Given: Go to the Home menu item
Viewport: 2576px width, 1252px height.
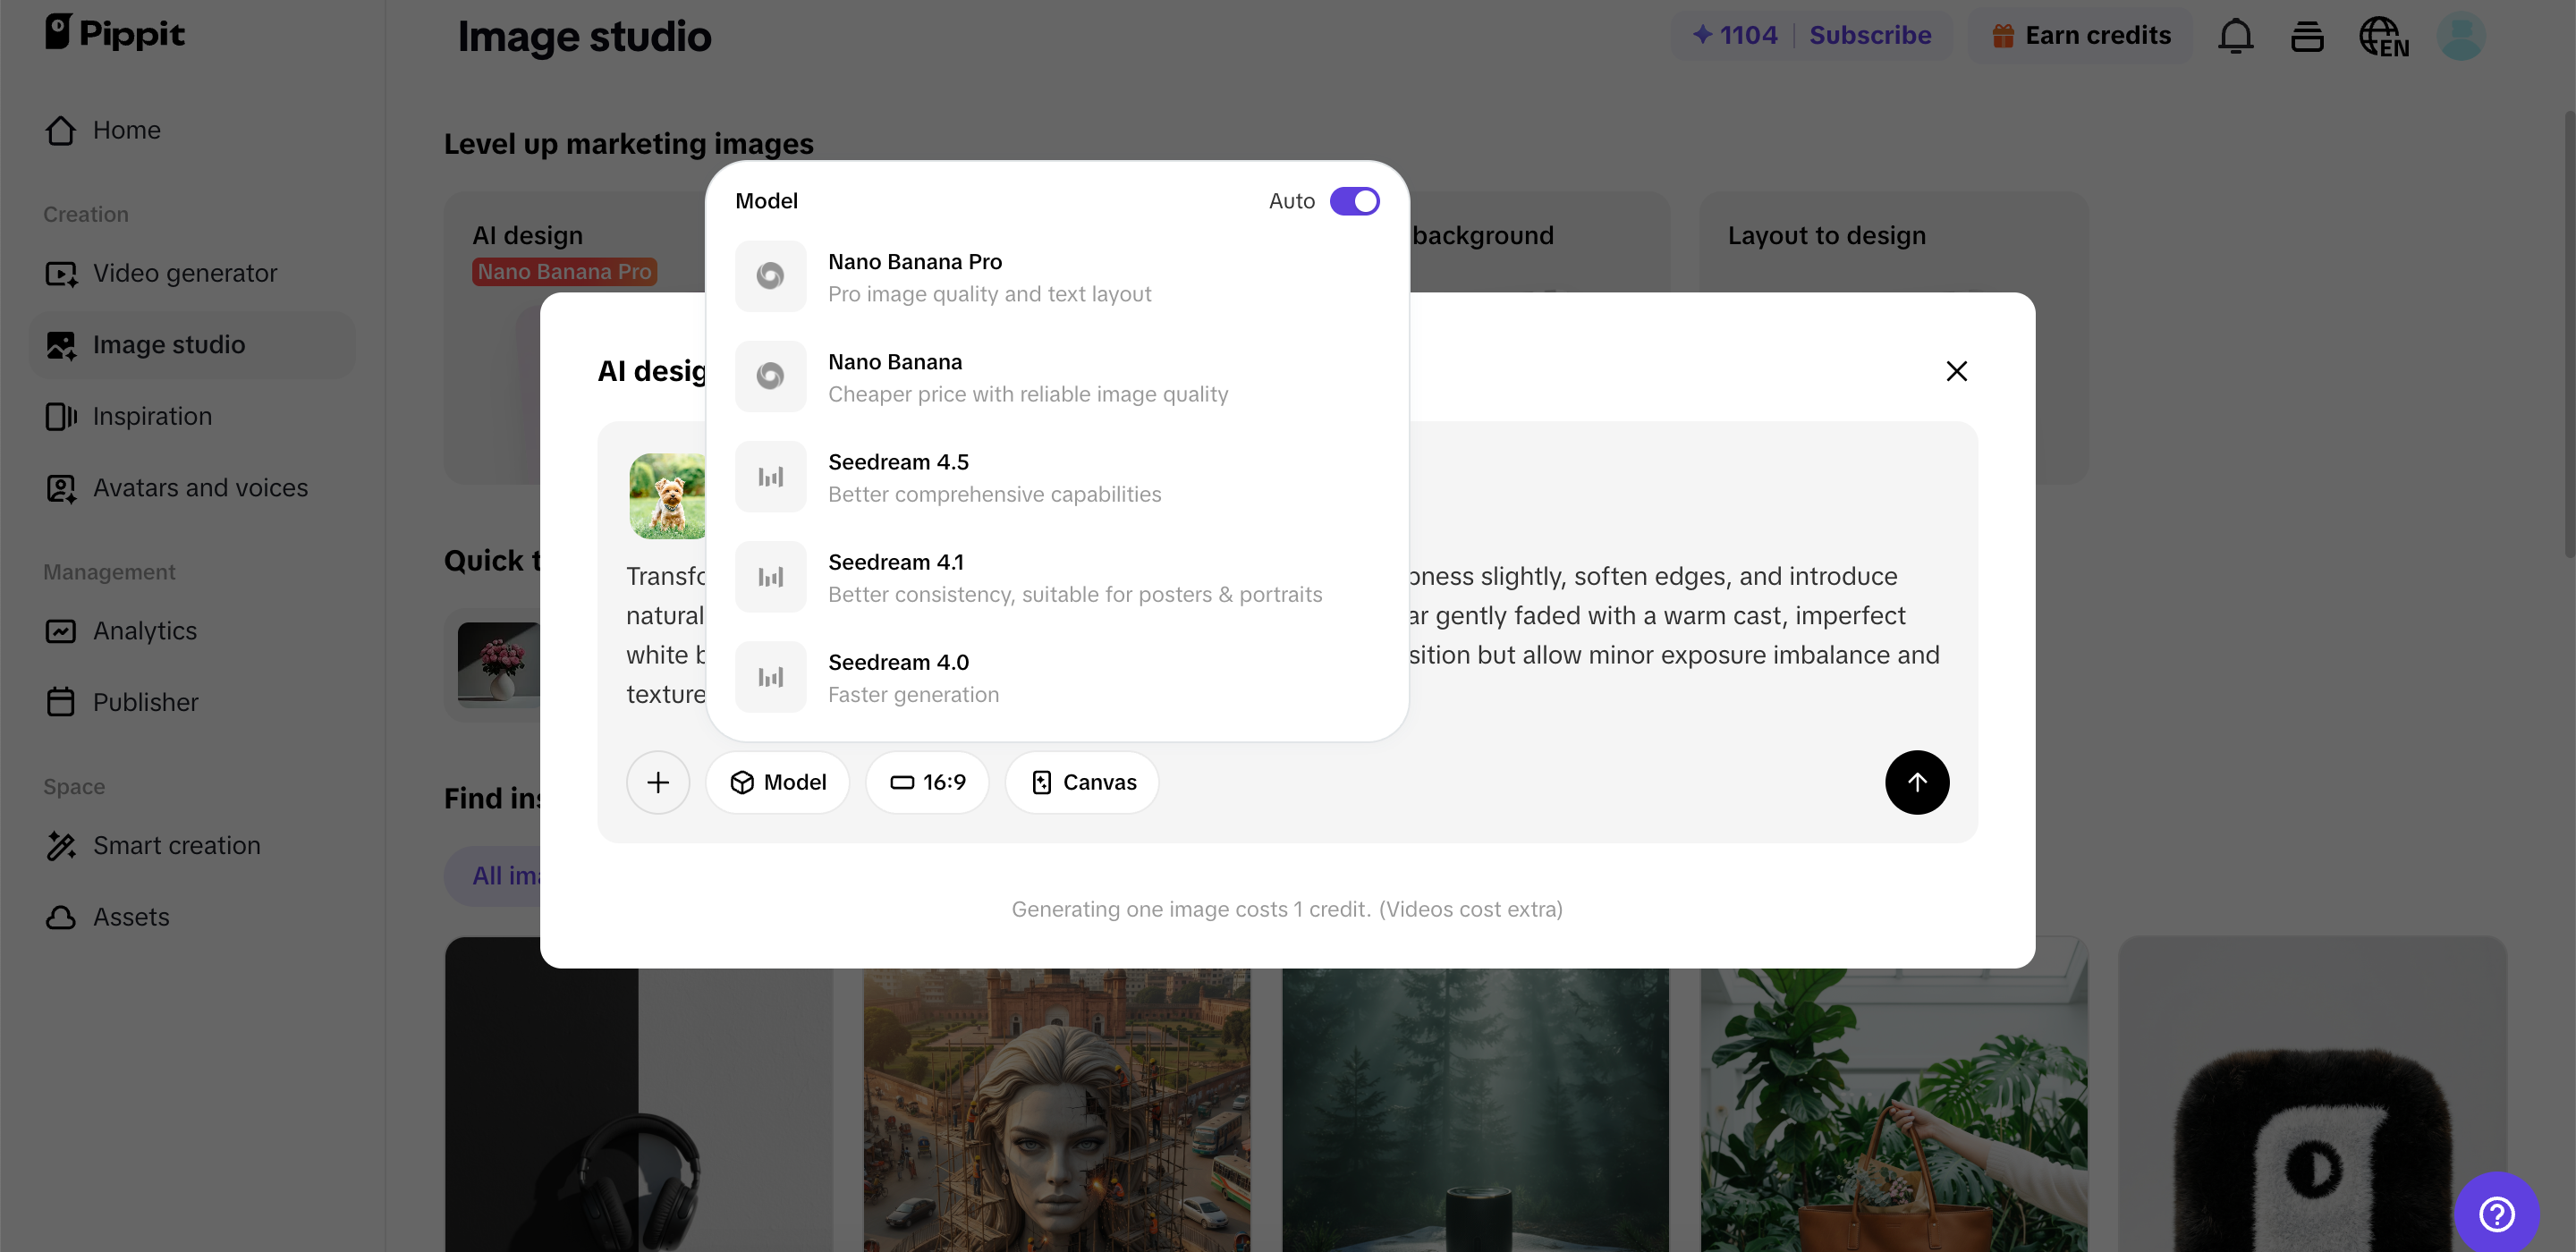Looking at the screenshot, I should 127,130.
